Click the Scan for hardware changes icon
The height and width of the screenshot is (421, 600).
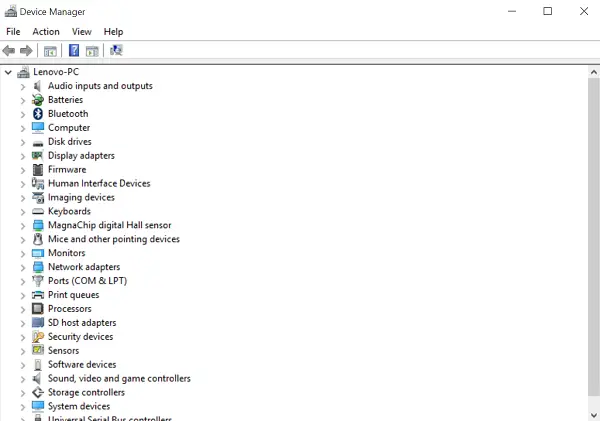coord(116,50)
